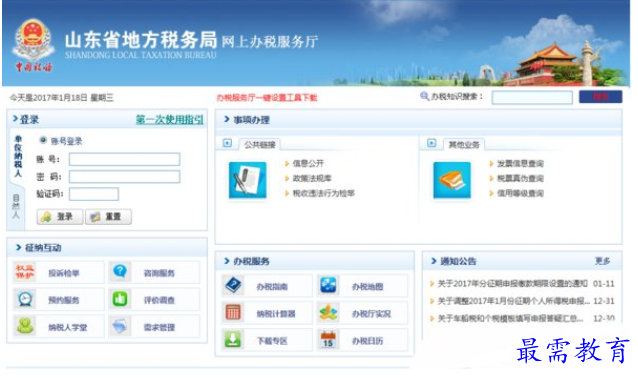The image size is (638, 382).
Task: Click the 评价调查 label
Action: coord(159,300)
